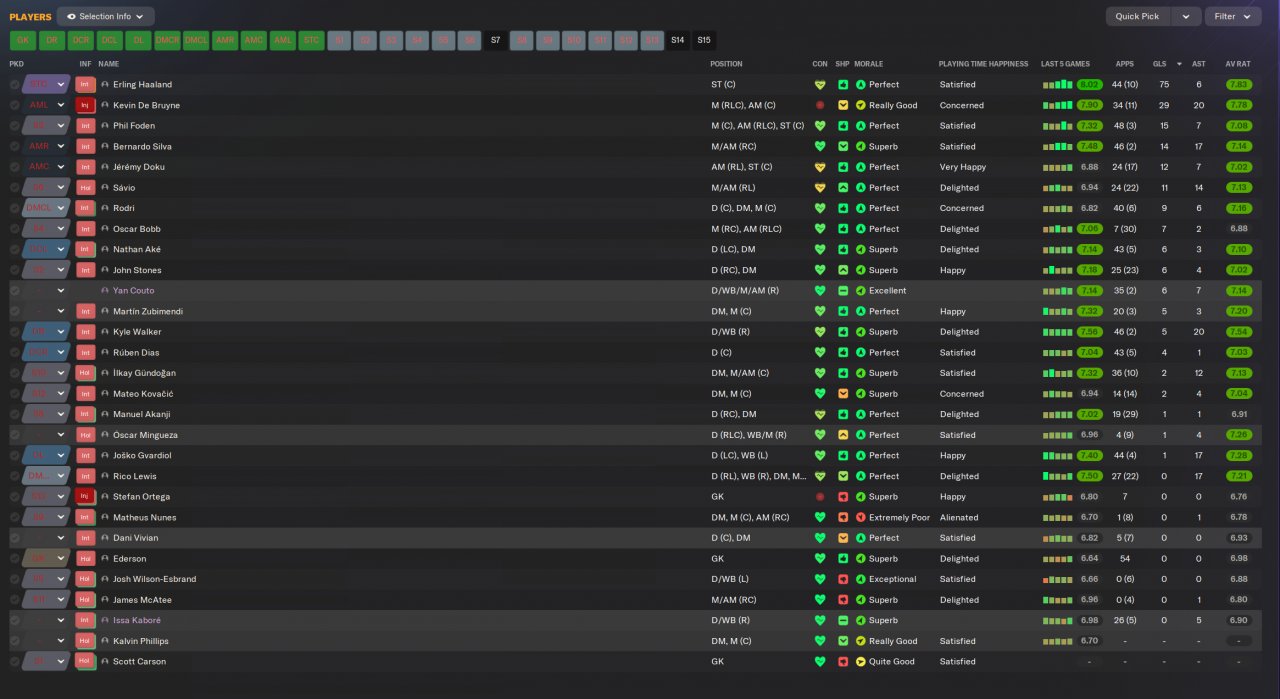Viewport: 1280px width, 699px height.
Task: Click Haaland's last 5 games form bars
Action: (x=1058, y=85)
